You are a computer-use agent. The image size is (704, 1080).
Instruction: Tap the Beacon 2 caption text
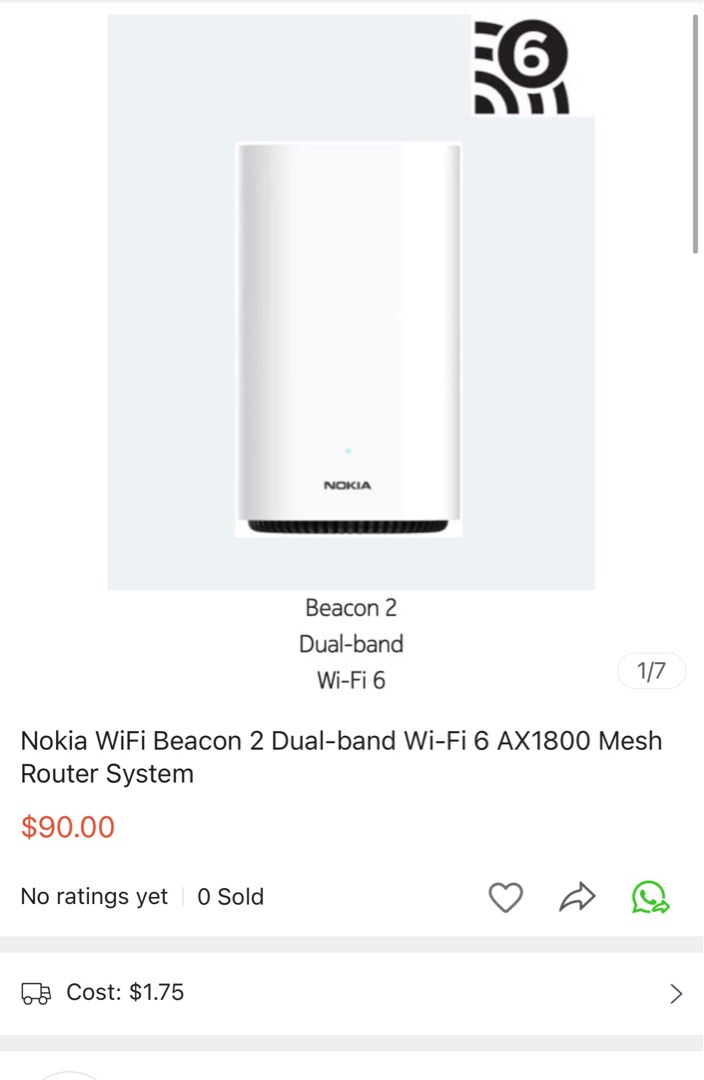pos(350,608)
